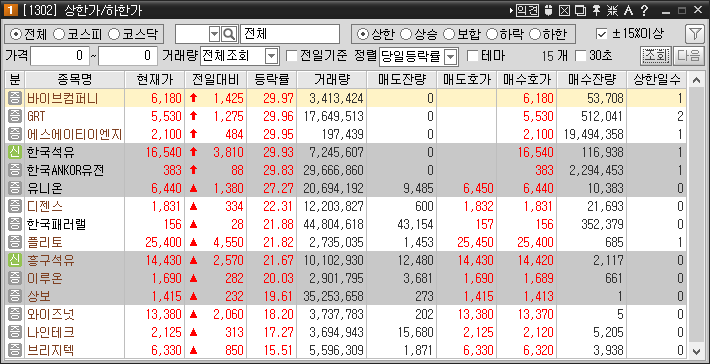Click the 다음 button
The image size is (710, 364).
[688, 56]
